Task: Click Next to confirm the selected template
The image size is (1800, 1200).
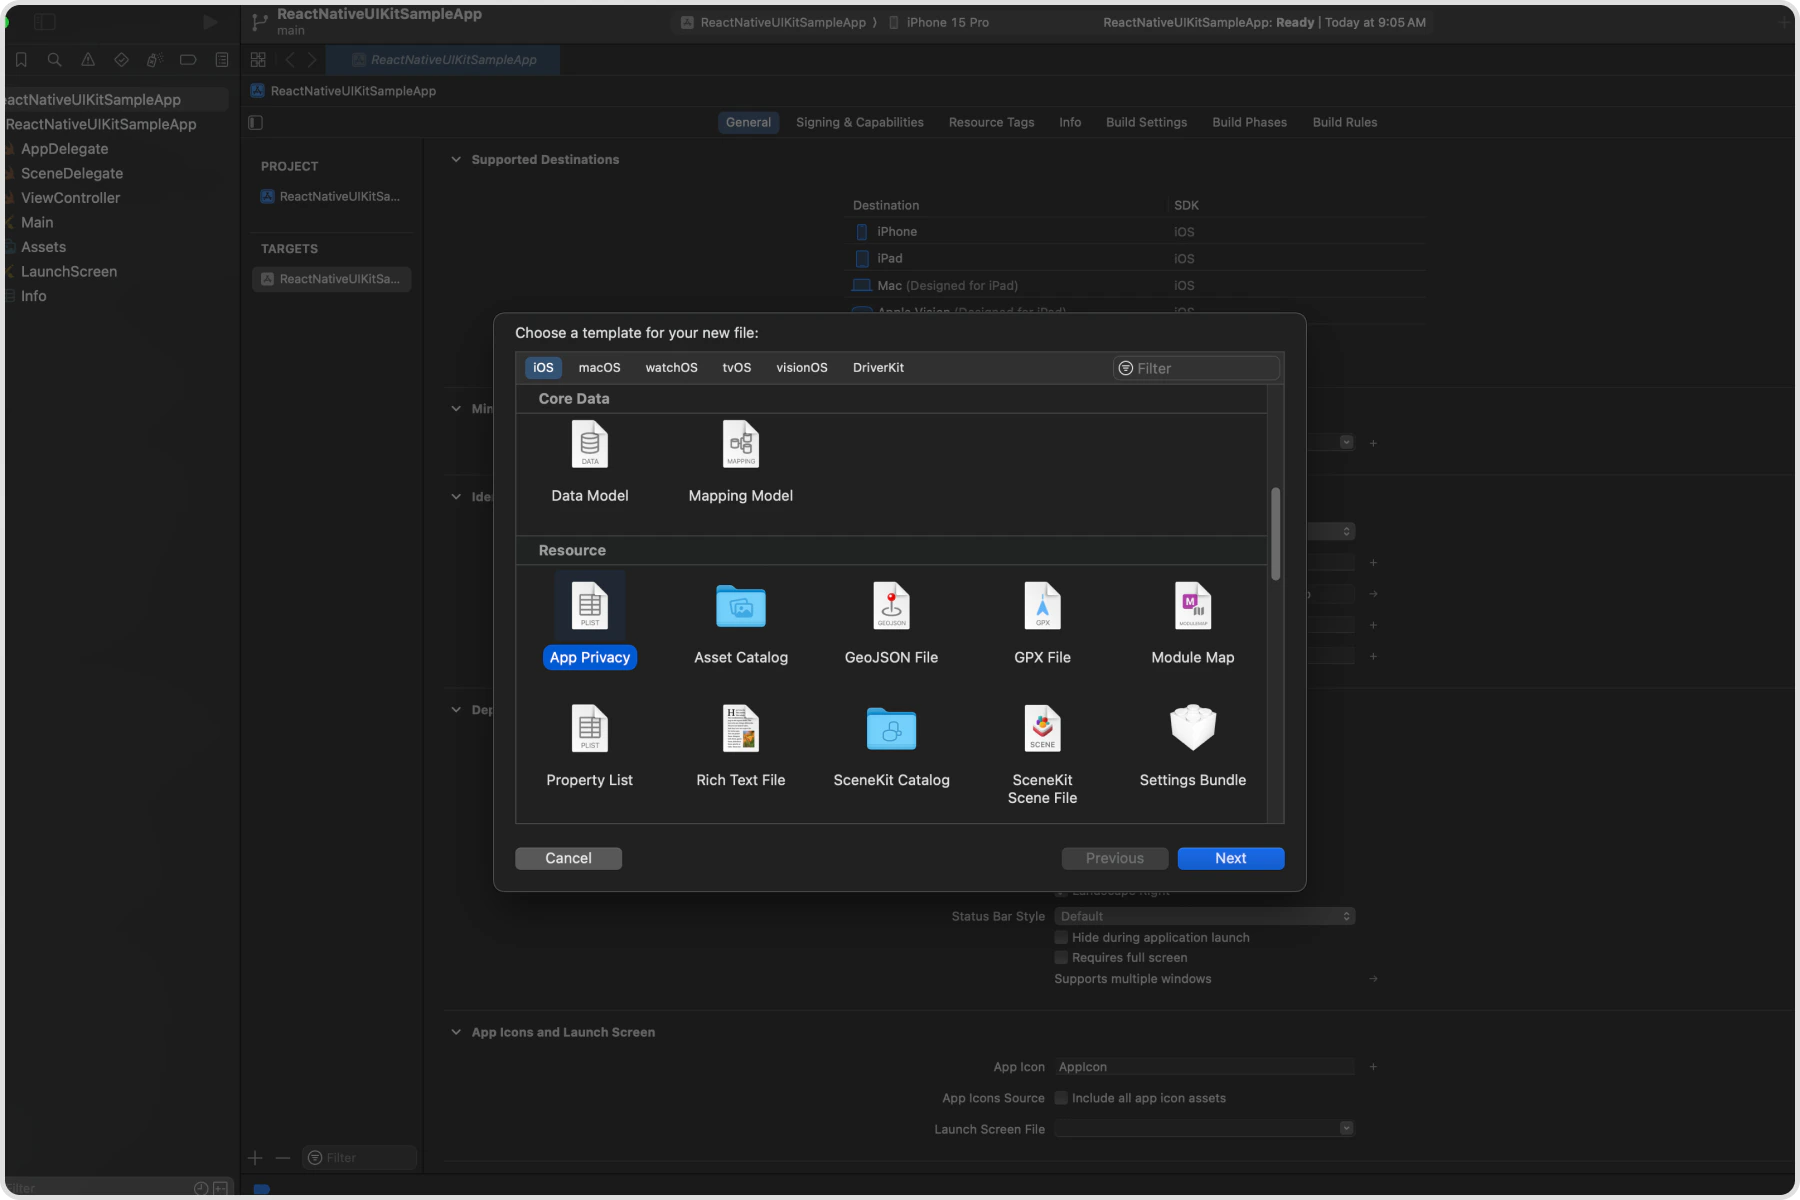Action: (x=1230, y=858)
